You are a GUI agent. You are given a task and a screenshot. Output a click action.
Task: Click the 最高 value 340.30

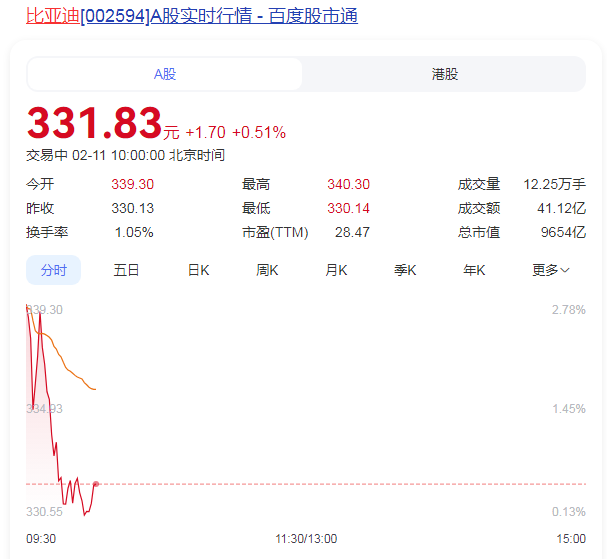348,184
